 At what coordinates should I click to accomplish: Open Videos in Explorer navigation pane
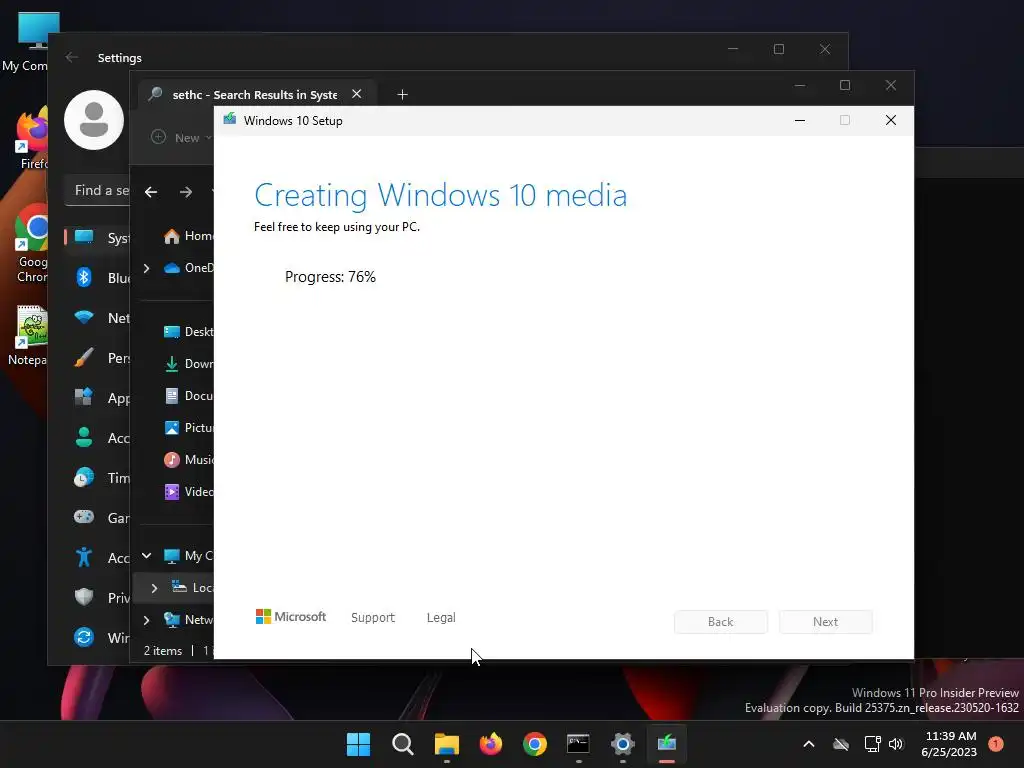tap(187, 492)
